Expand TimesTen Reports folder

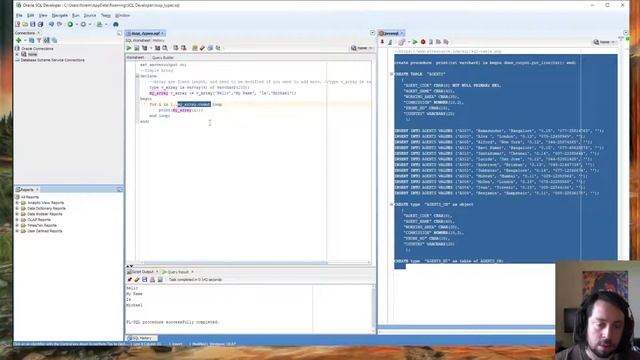tap(17, 225)
